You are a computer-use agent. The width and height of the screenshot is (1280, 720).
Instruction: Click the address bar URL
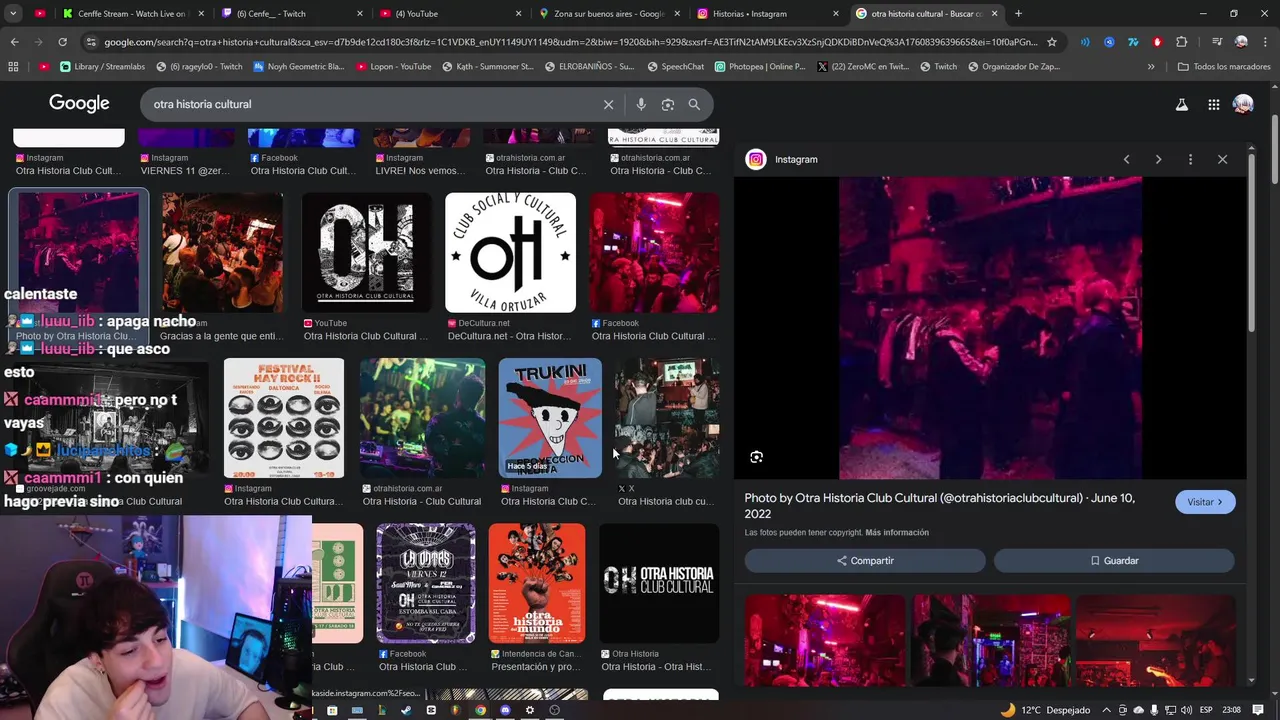pyautogui.click(x=570, y=42)
